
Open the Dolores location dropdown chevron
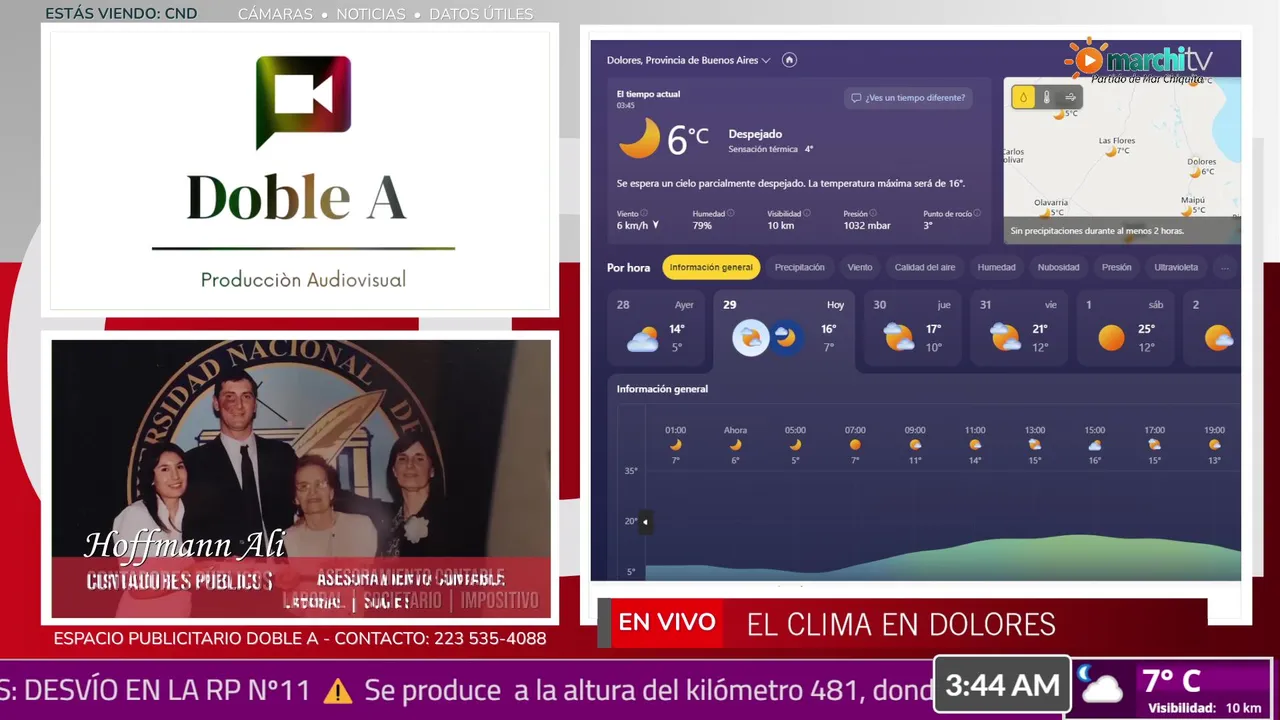point(766,60)
